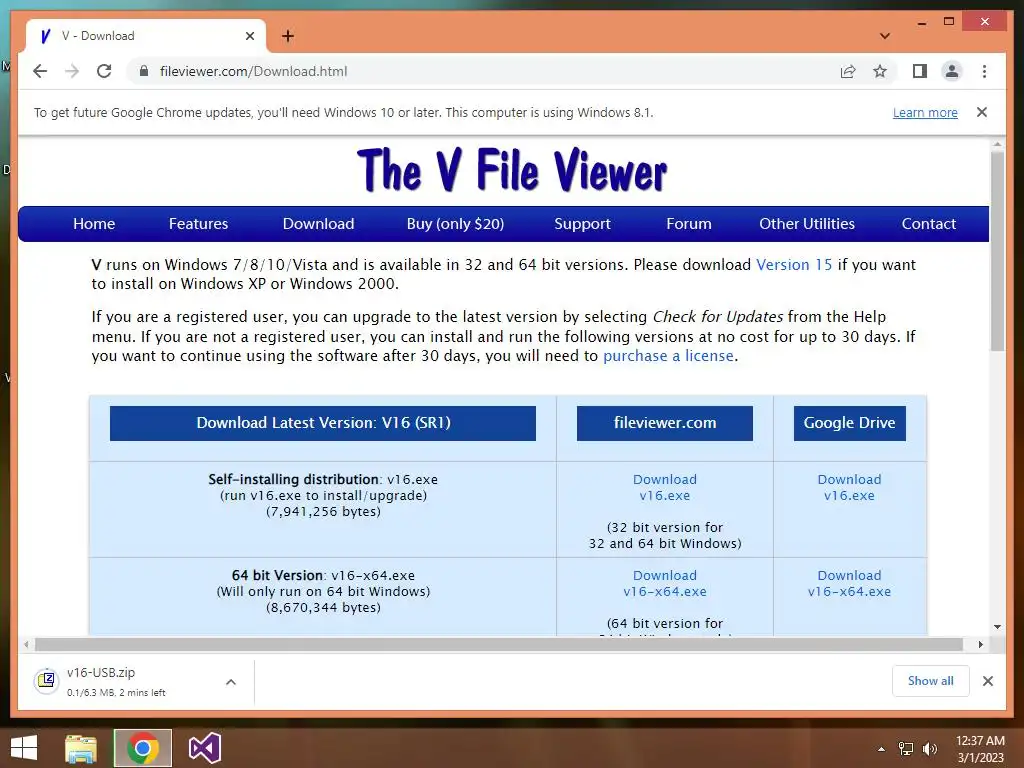Image resolution: width=1024 pixels, height=768 pixels.
Task: Open the Download menu item
Action: point(319,224)
